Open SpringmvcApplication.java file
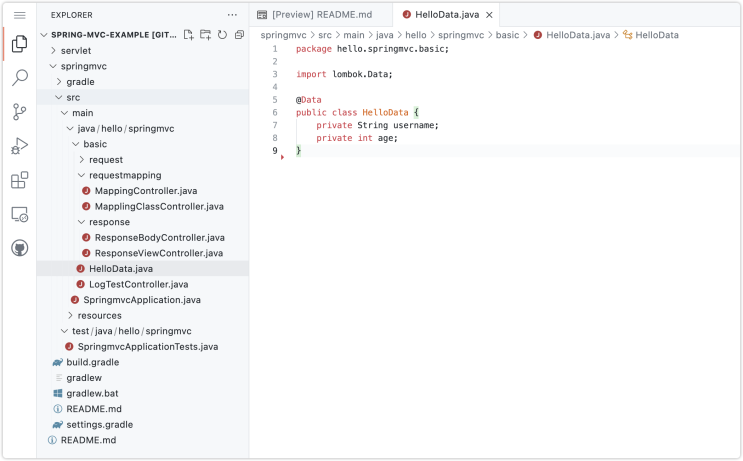This screenshot has width=743, height=461. point(142,300)
